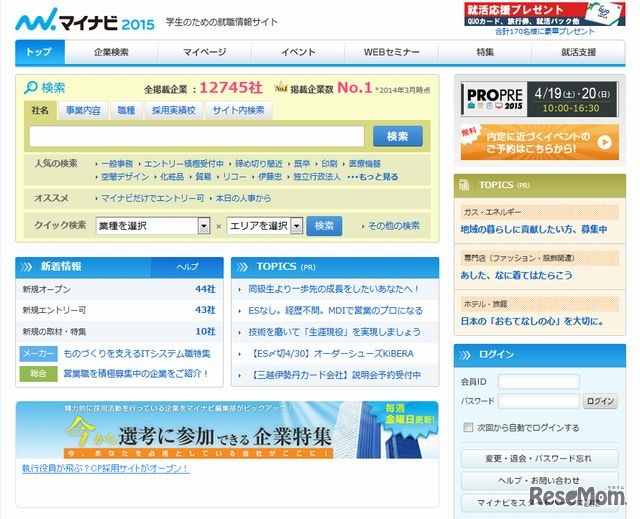Enable 次回から自動でログインする checkbox
Viewport: 640px width, 519px height.
coord(469,428)
